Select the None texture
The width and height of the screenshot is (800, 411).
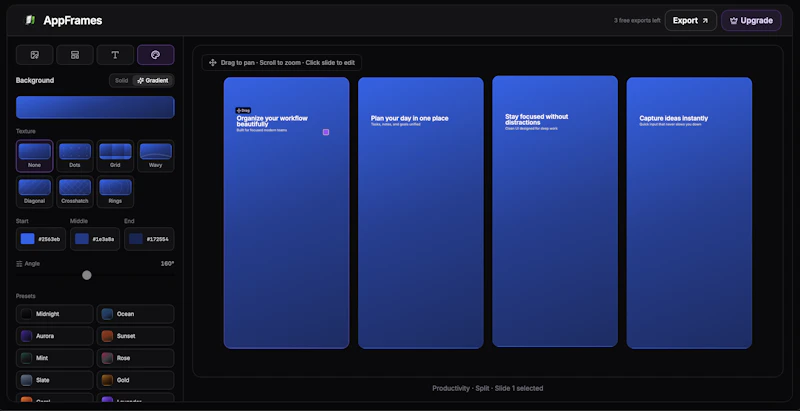35,156
